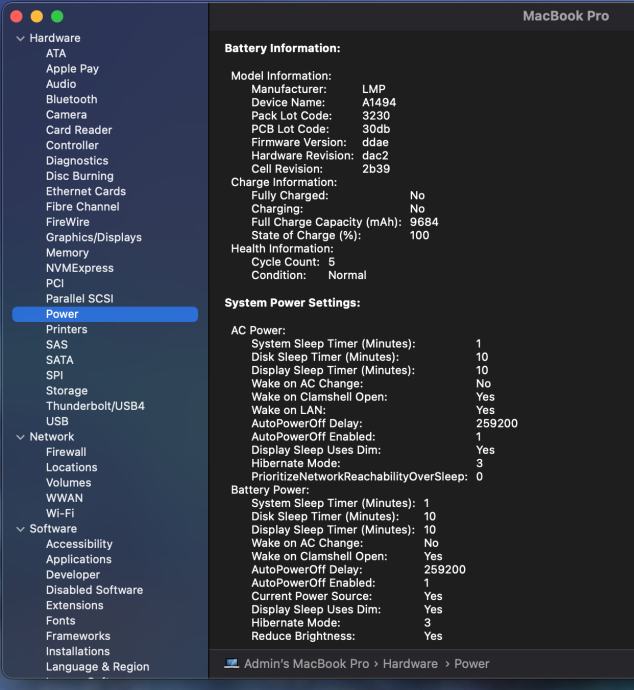Collapse the Software section chevron
The width and height of the screenshot is (634, 690).
(20, 529)
